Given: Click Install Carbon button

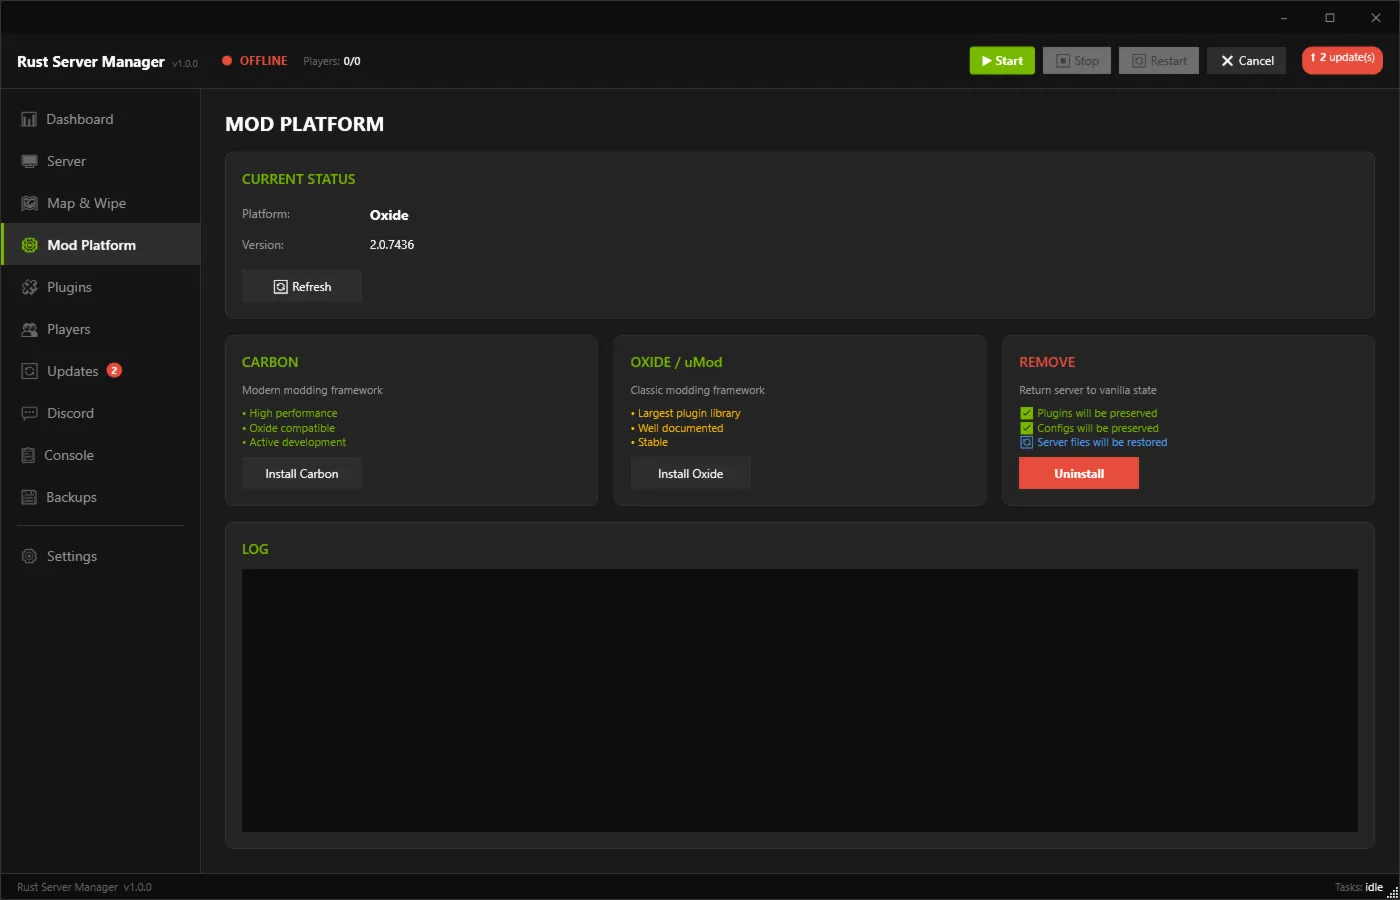Looking at the screenshot, I should [x=302, y=474].
